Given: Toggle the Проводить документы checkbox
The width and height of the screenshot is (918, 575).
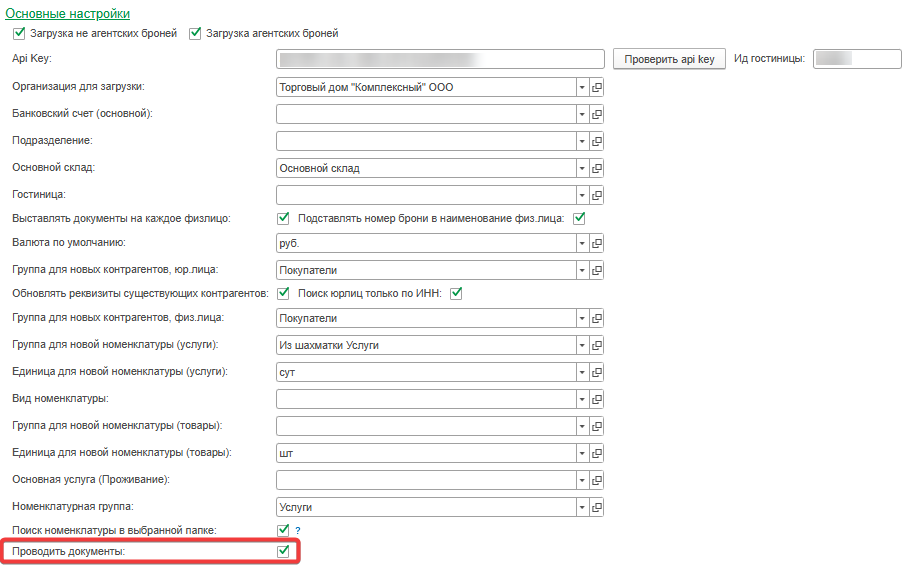Looking at the screenshot, I should click(283, 551).
